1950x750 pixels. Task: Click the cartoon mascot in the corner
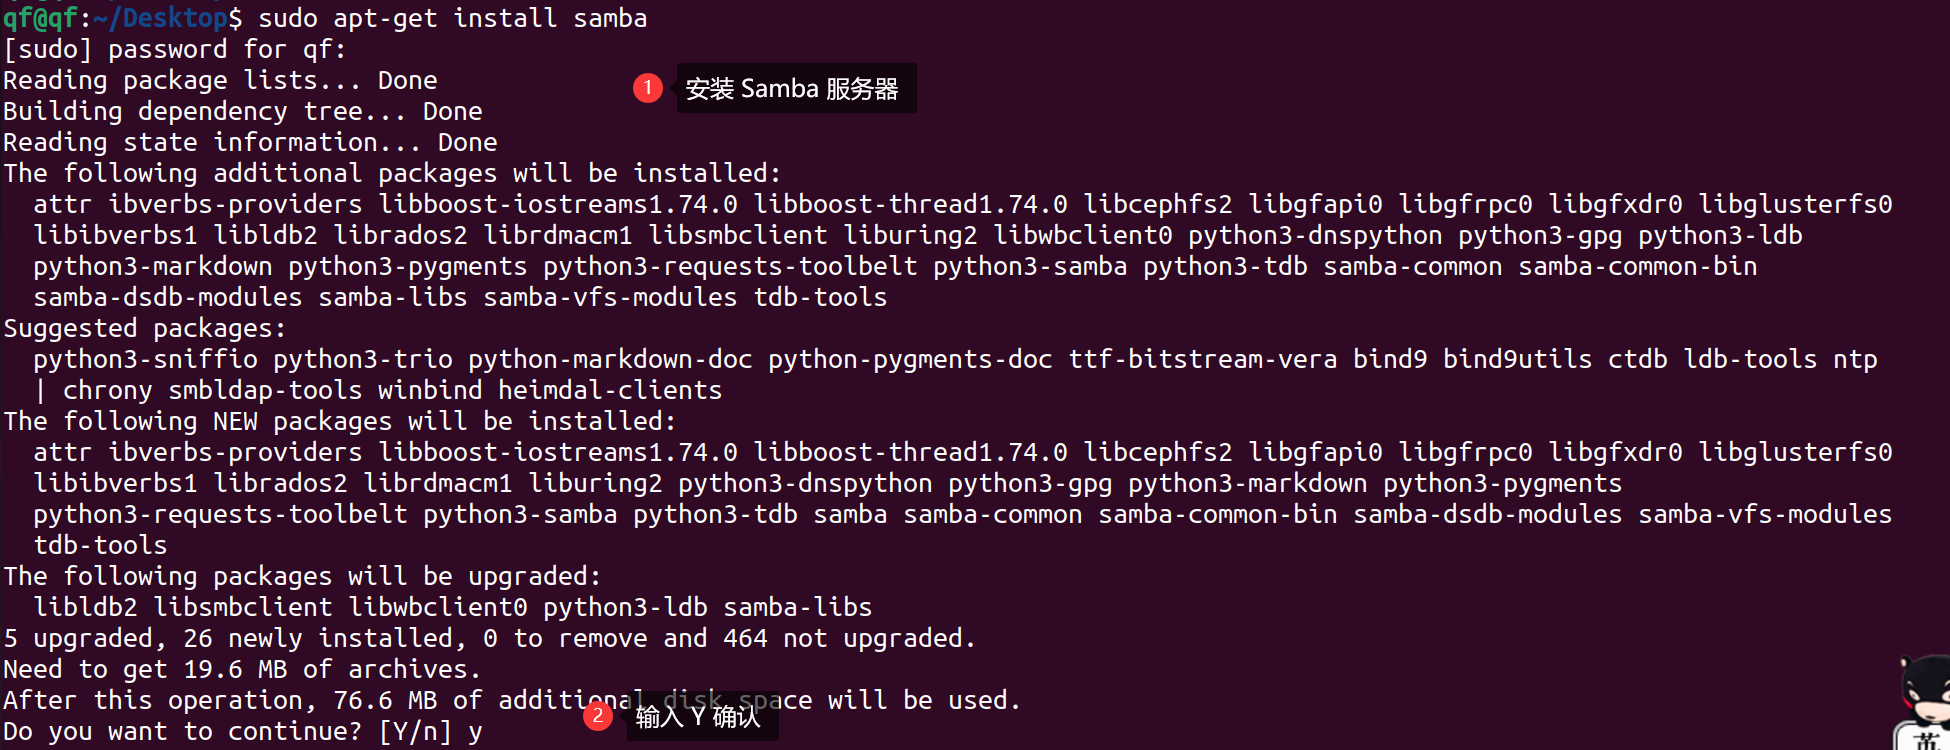click(1924, 702)
